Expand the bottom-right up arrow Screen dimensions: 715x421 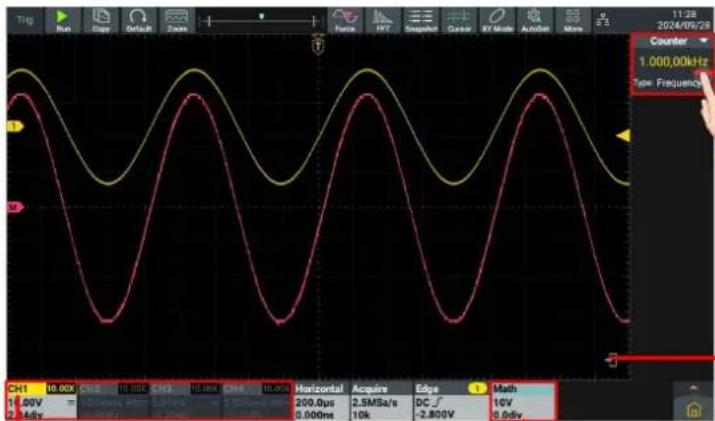[x=694, y=388]
